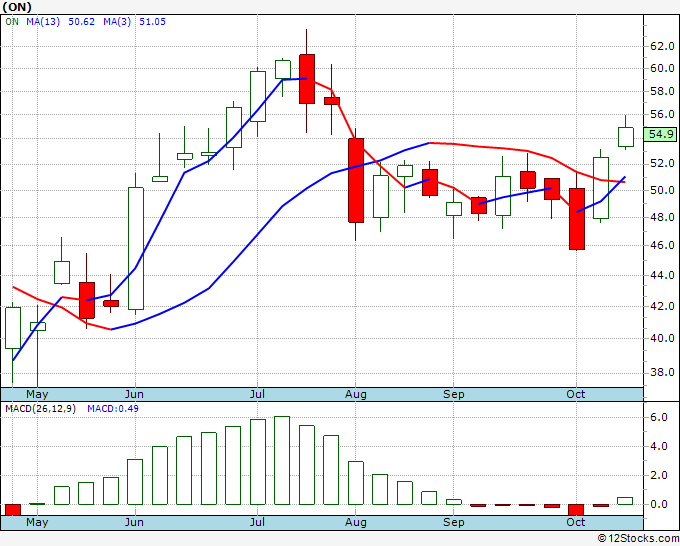Click the "(ON)" ticker title
The height and width of the screenshot is (546, 680).
(17, 7)
